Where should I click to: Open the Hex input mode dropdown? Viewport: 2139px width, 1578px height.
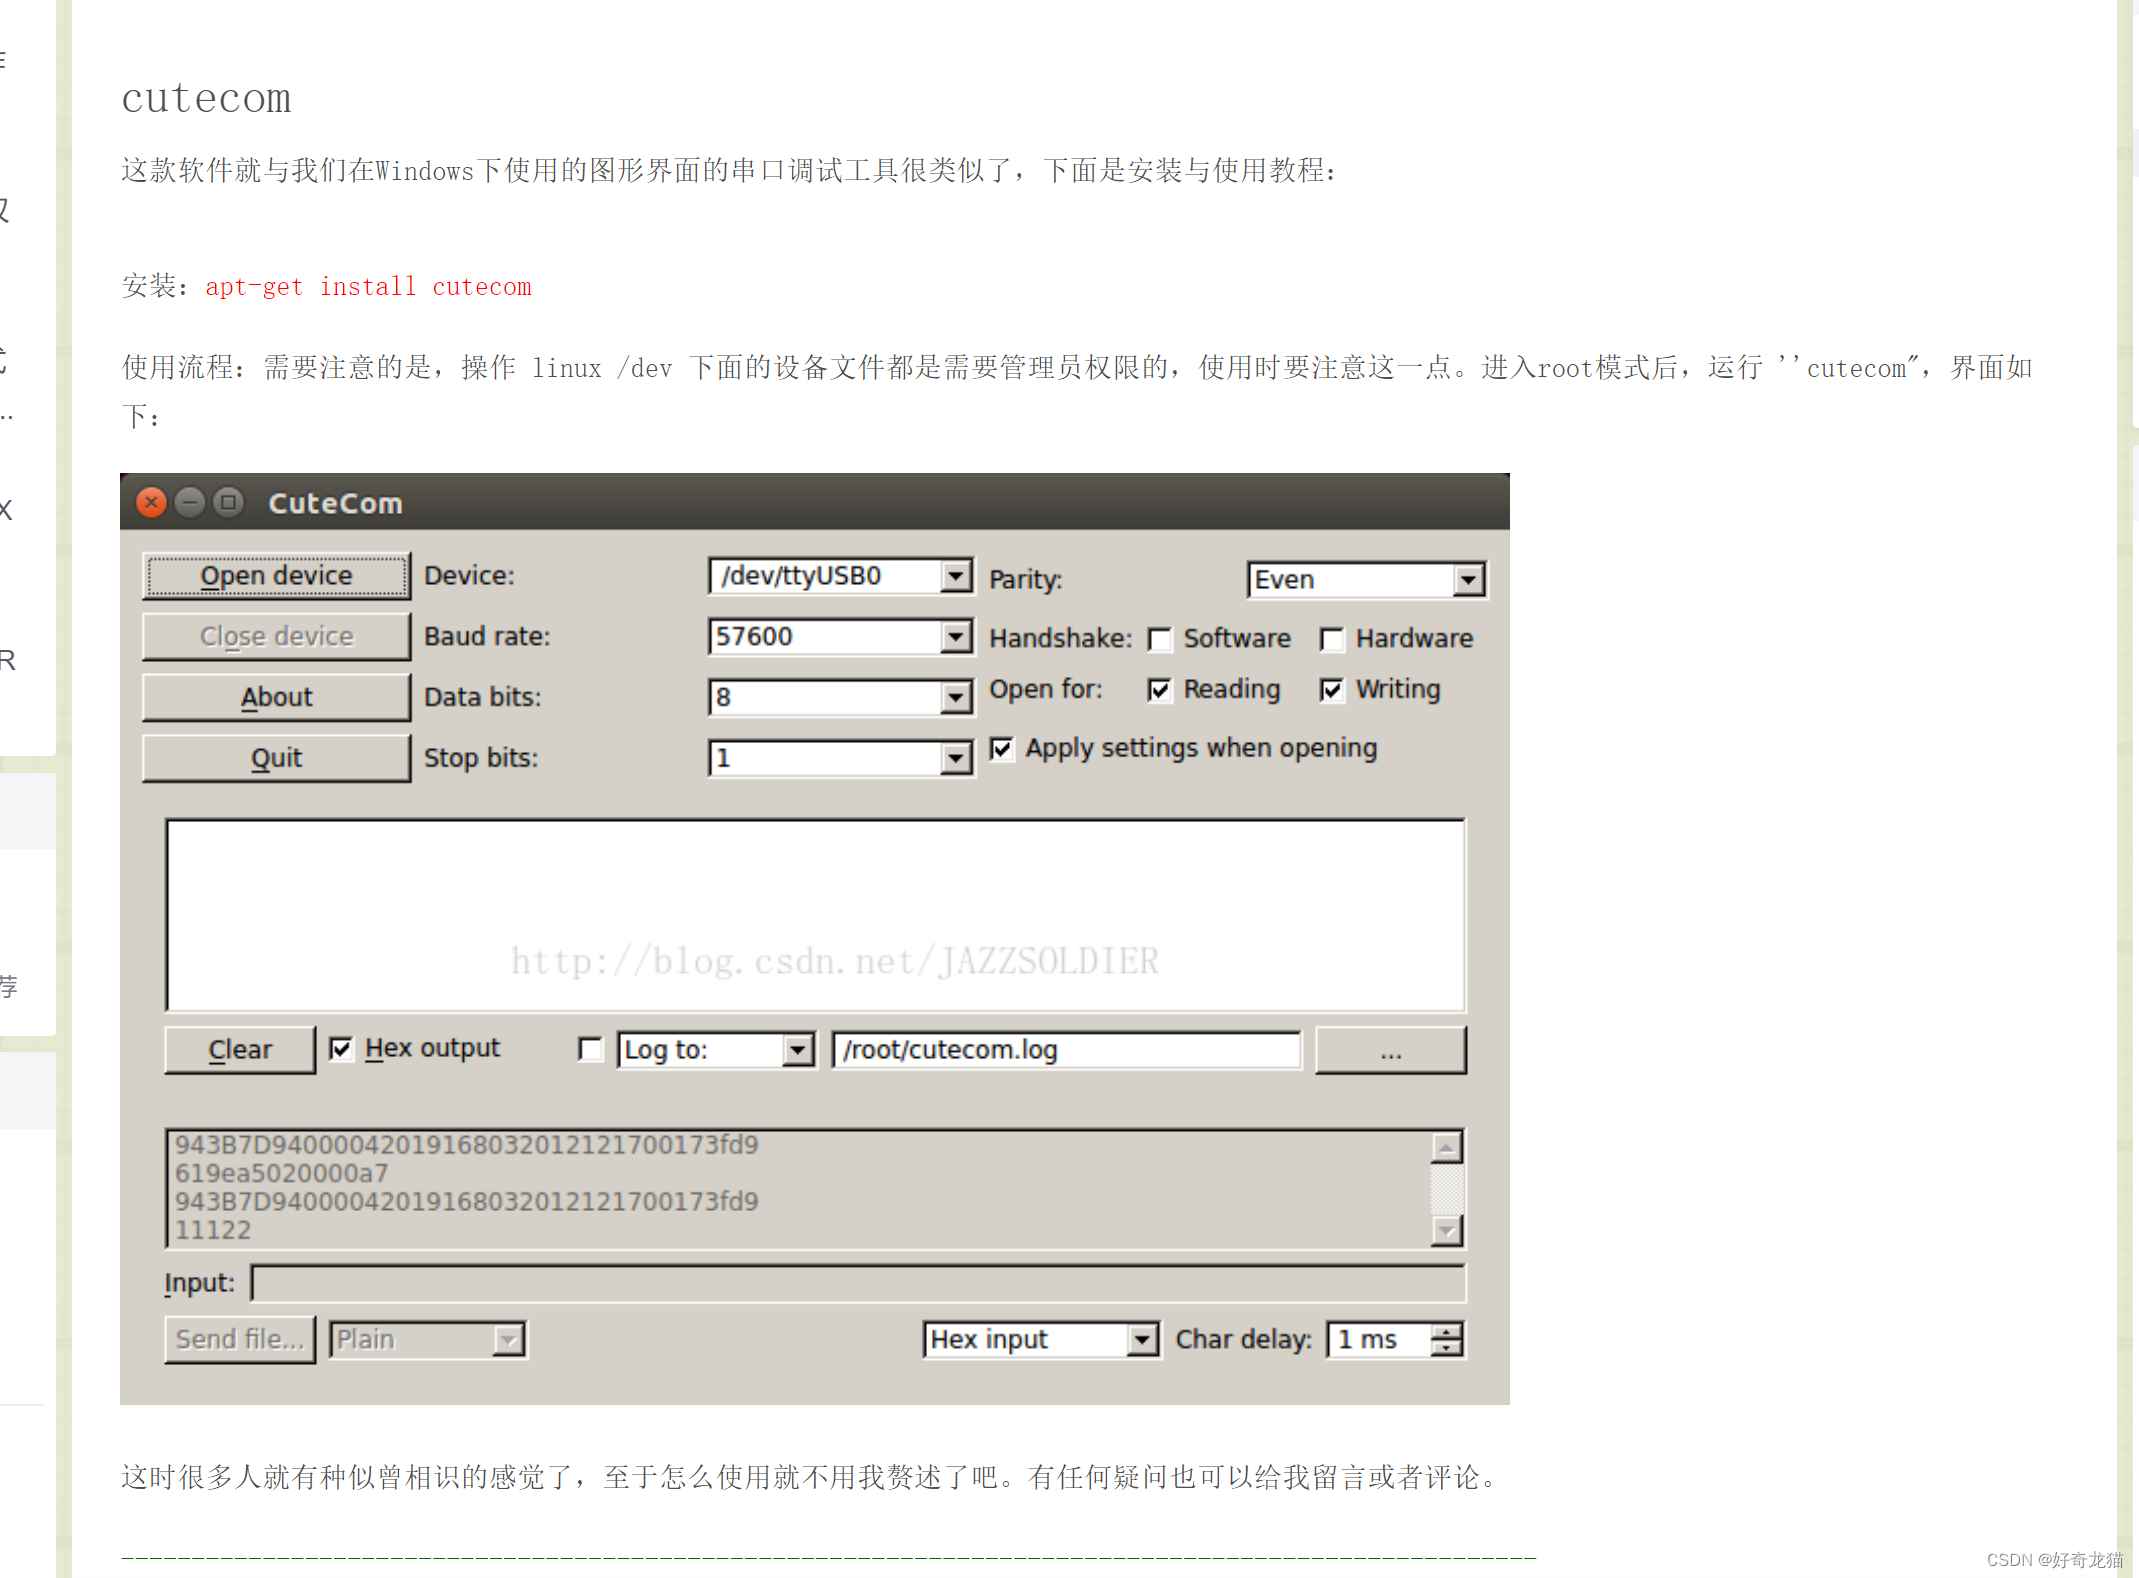tap(1142, 1340)
